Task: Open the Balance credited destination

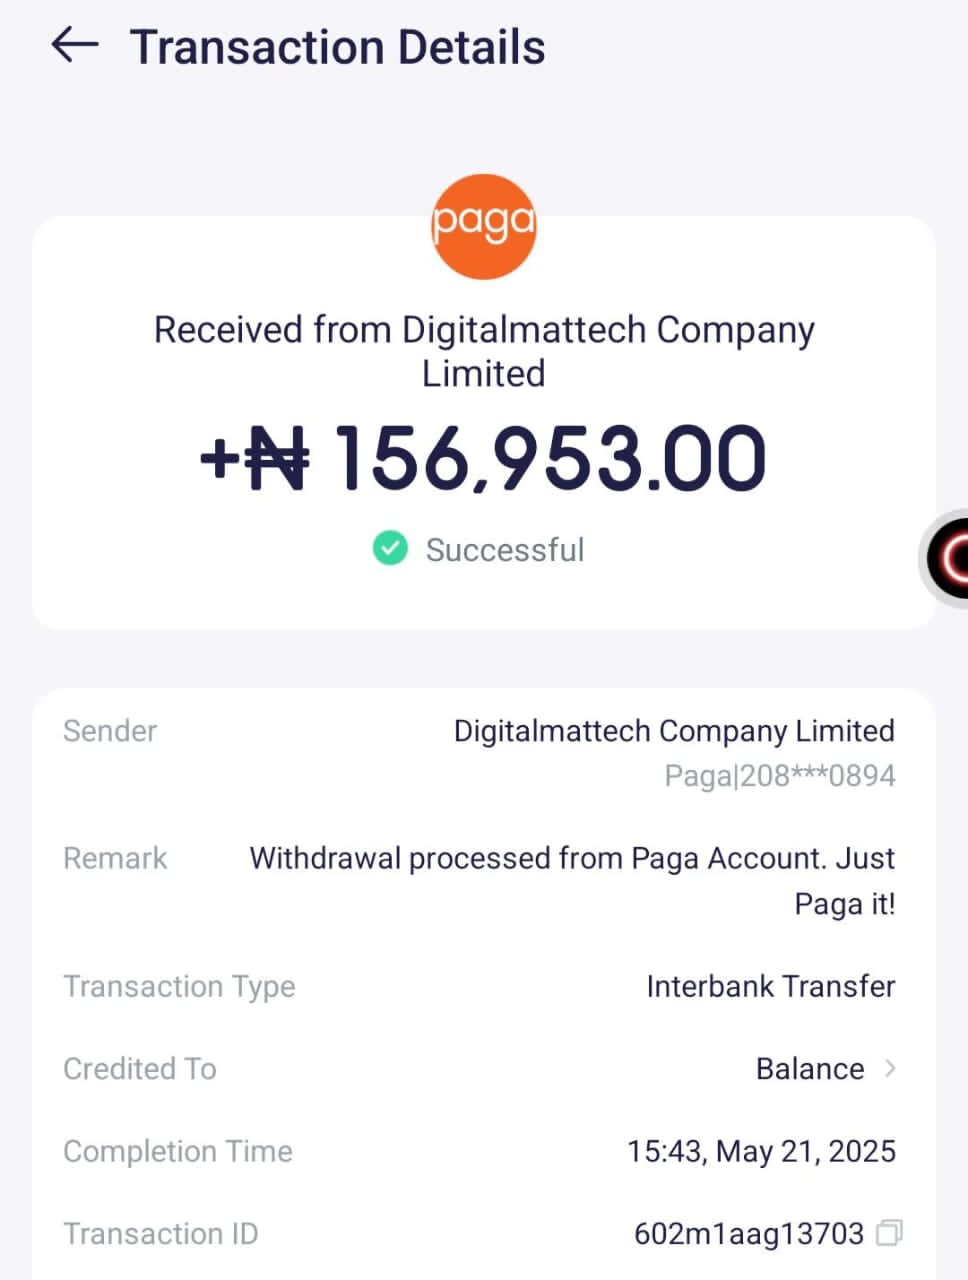Action: [x=810, y=1069]
